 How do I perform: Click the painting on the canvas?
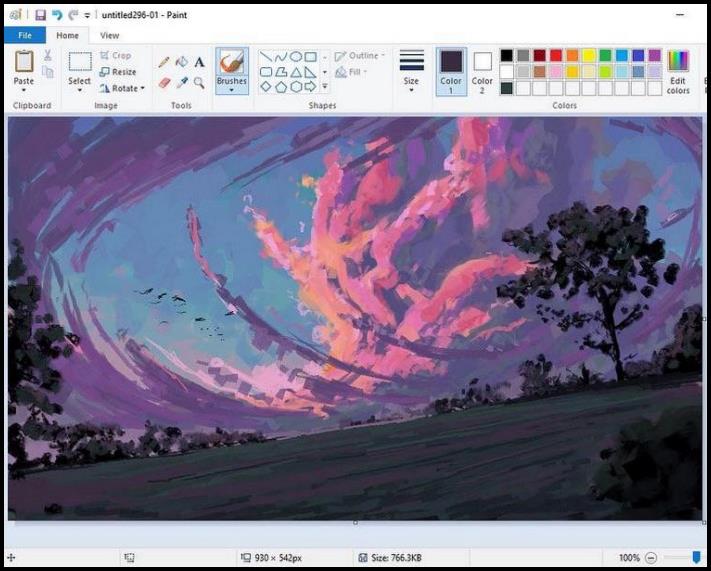coord(355,318)
